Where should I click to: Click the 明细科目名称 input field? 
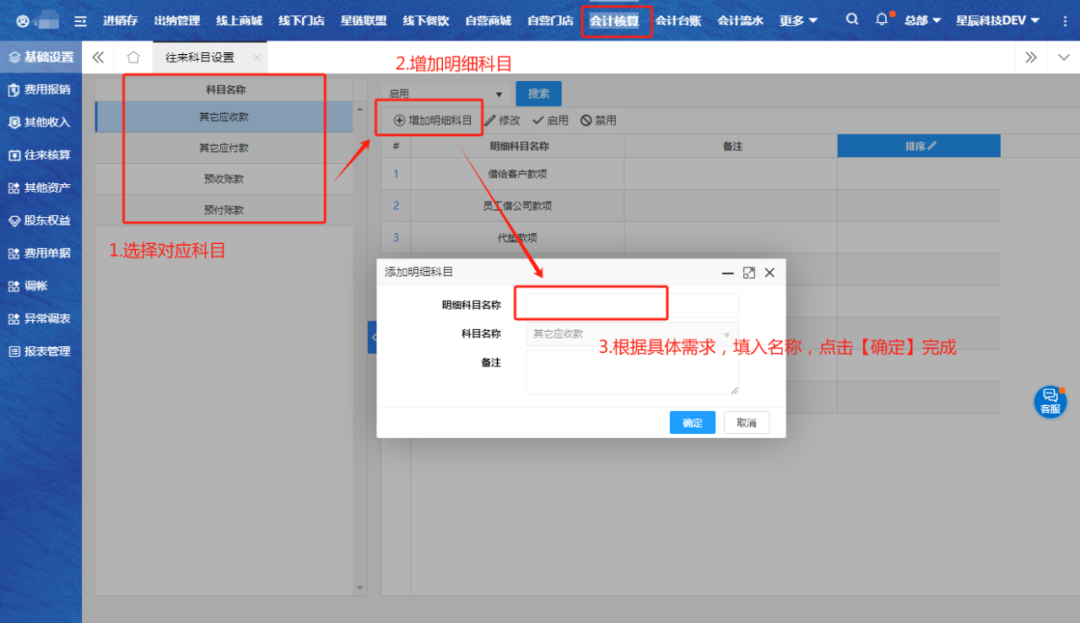pyautogui.click(x=627, y=305)
